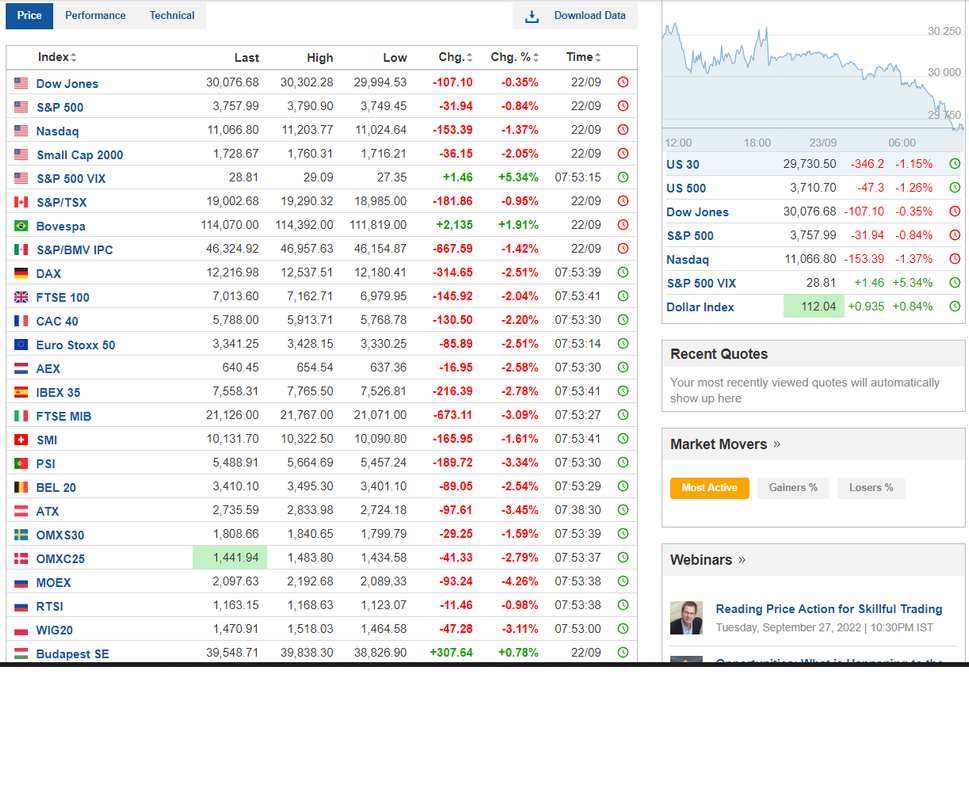Open the CAC 40 index link
Image resolution: width=969 pixels, height=800 pixels.
[x=57, y=321]
